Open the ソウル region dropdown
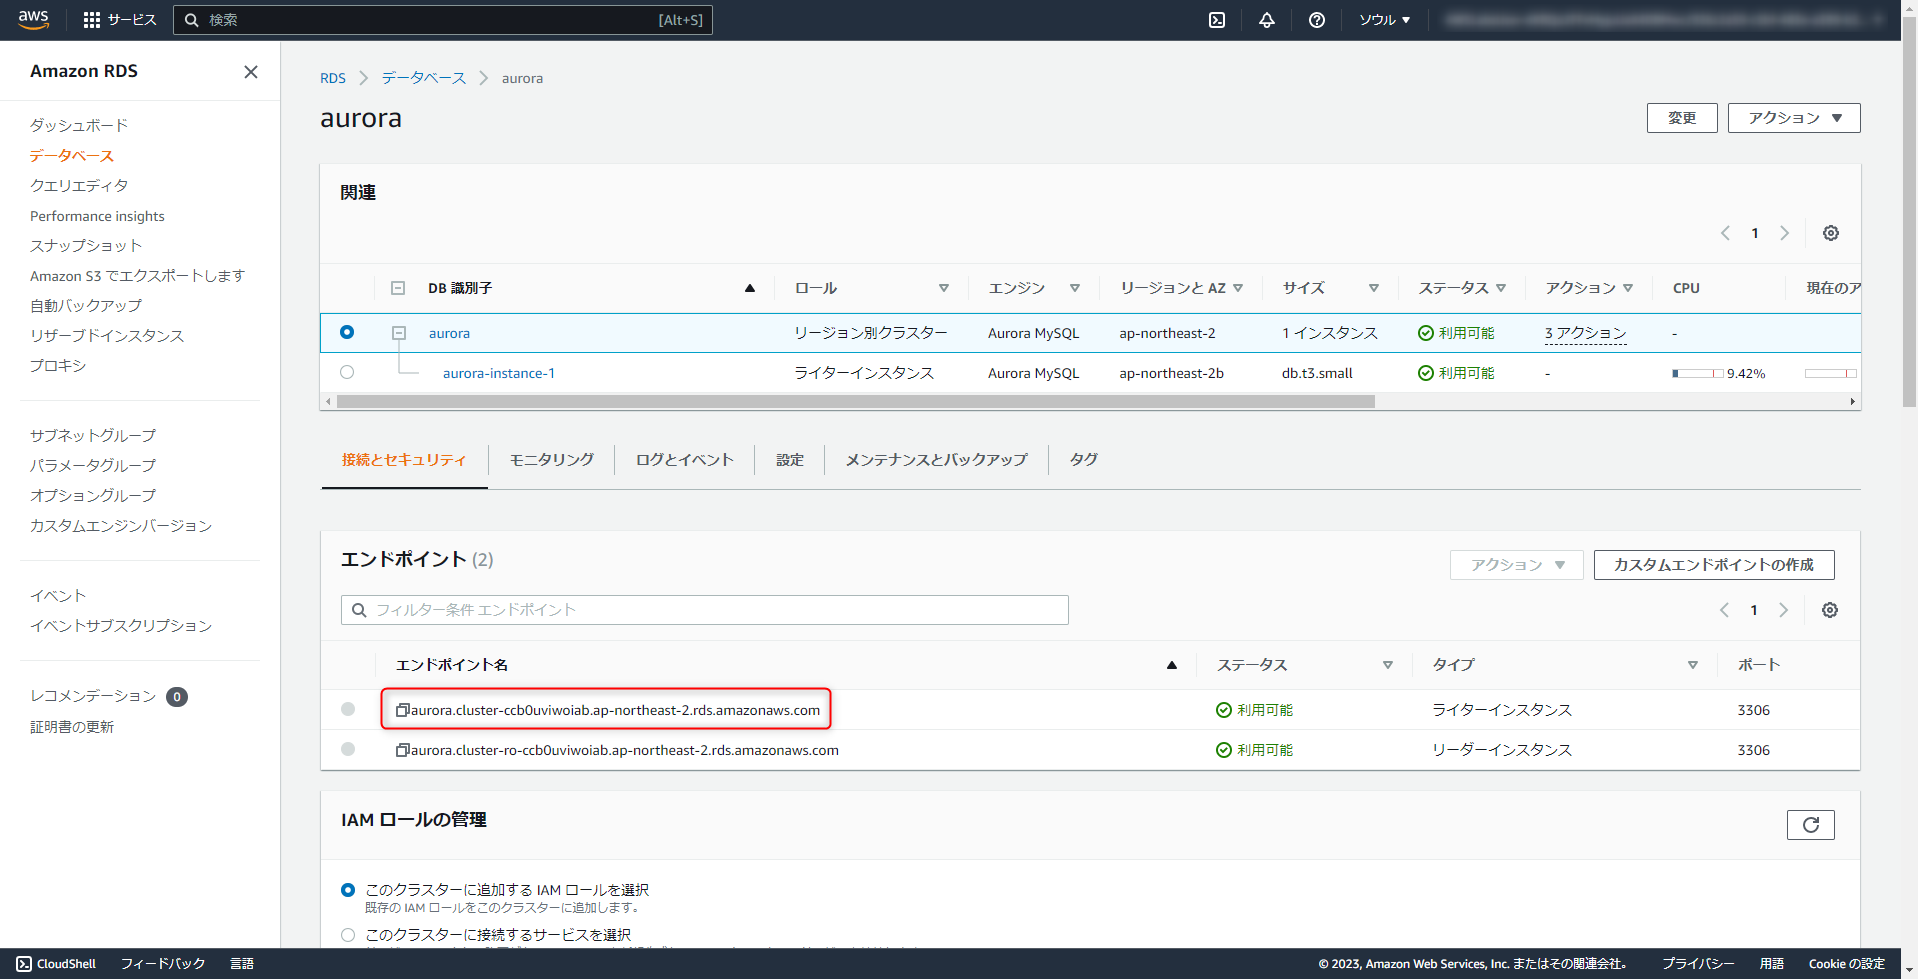Image resolution: width=1918 pixels, height=979 pixels. tap(1384, 19)
